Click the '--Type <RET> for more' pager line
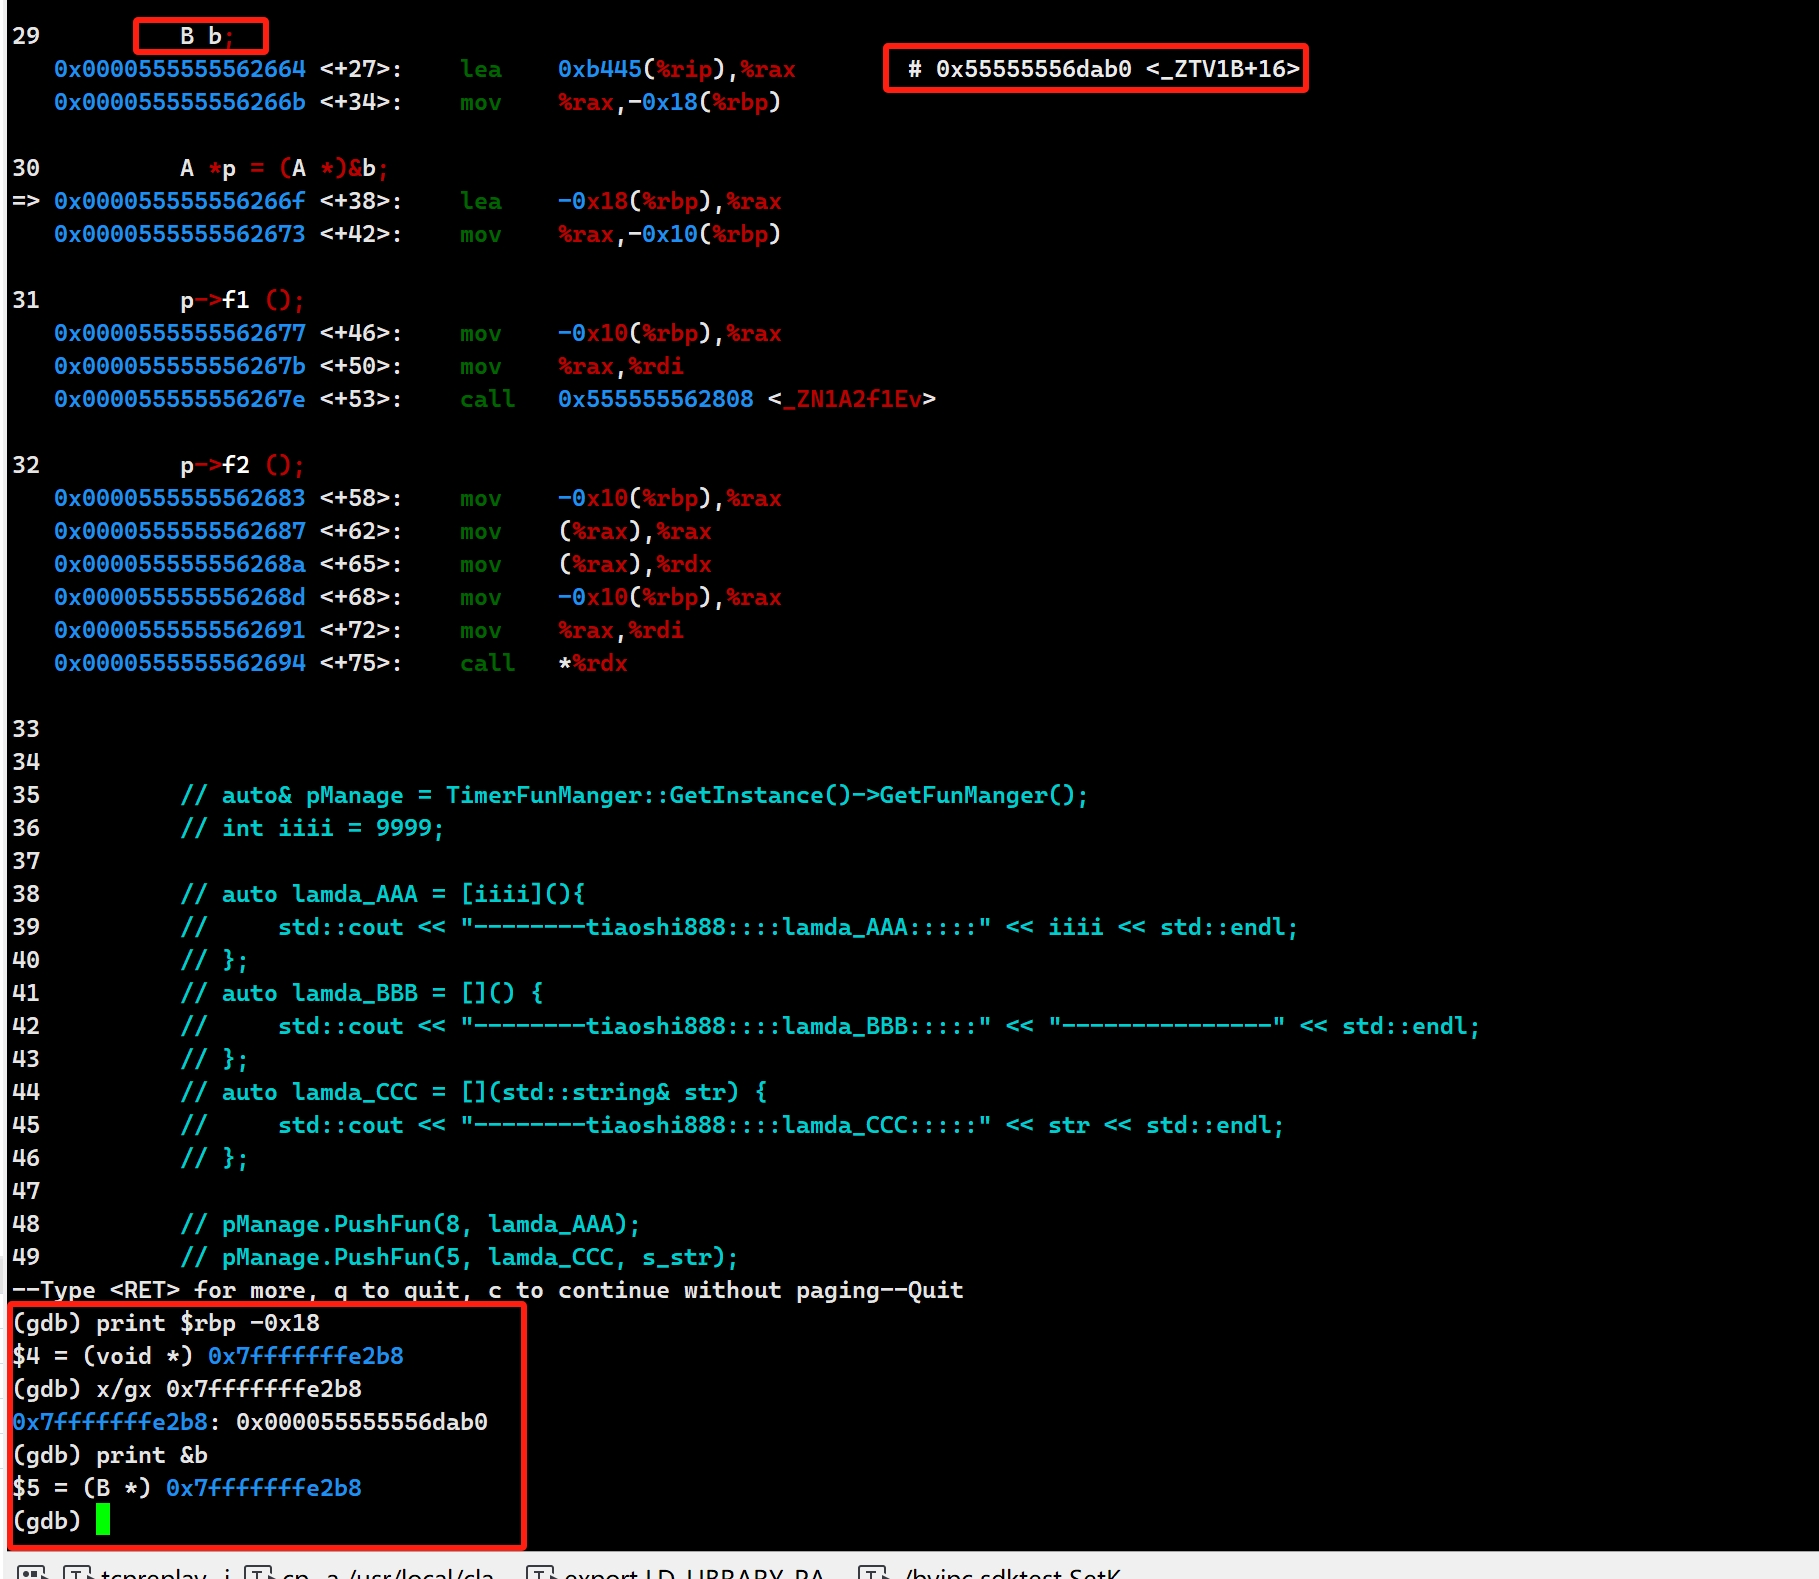1819x1579 pixels. [487, 1290]
